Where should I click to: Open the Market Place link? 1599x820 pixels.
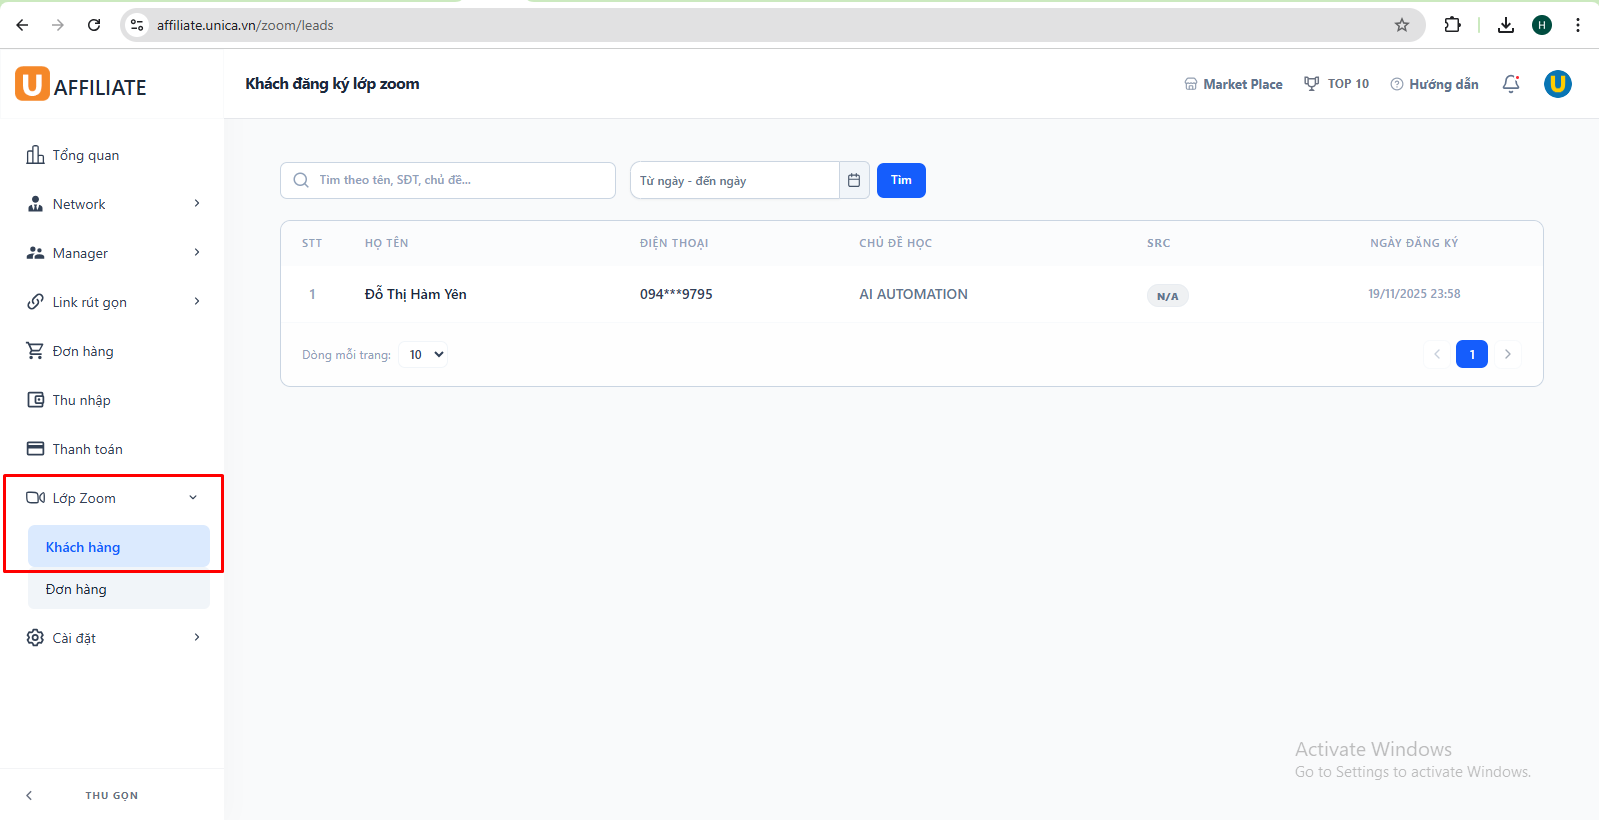[1233, 84]
